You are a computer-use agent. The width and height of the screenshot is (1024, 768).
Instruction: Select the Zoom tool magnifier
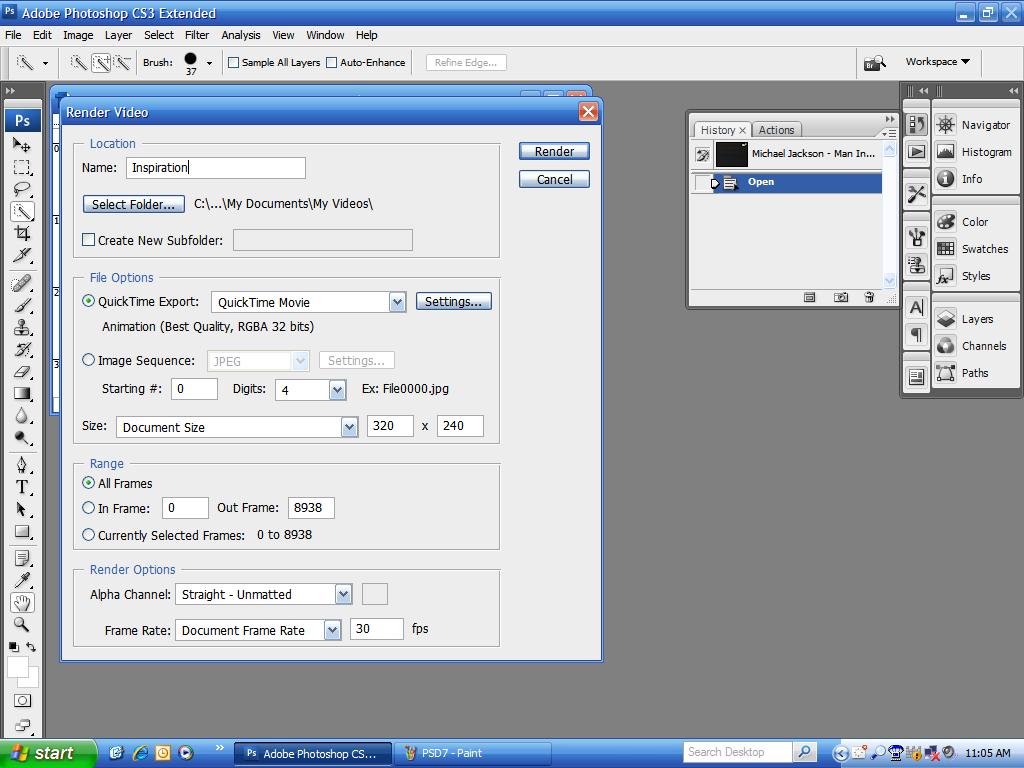[x=22, y=625]
